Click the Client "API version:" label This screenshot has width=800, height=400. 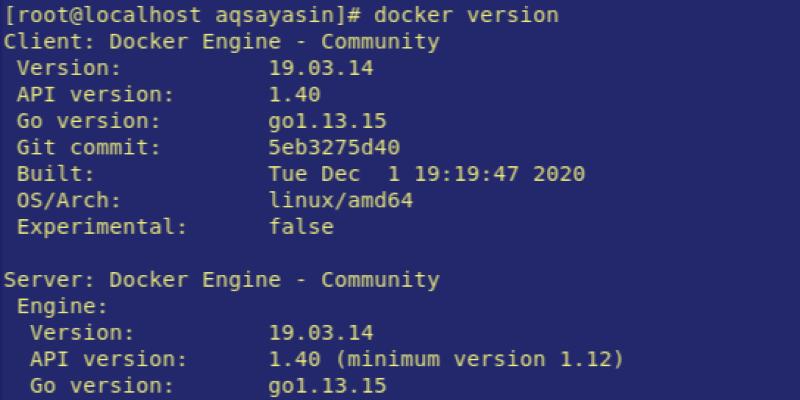(95, 95)
